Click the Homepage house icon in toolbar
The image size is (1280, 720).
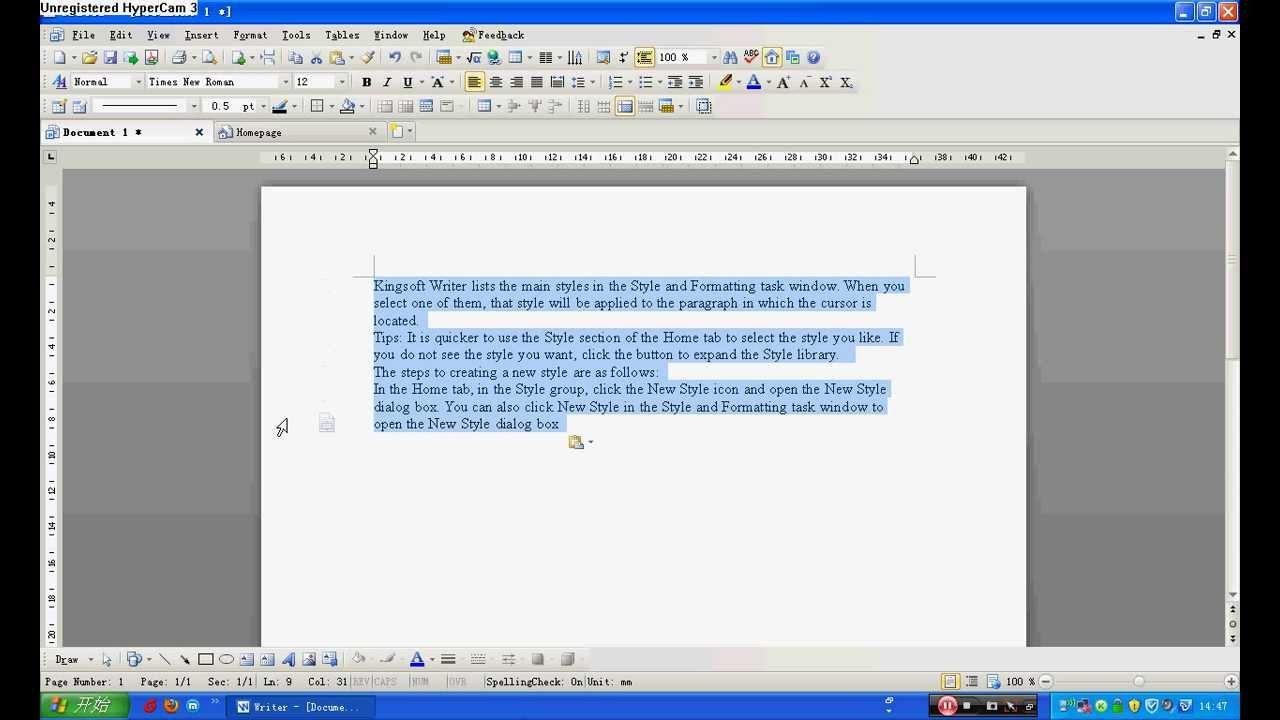pyautogui.click(x=772, y=58)
